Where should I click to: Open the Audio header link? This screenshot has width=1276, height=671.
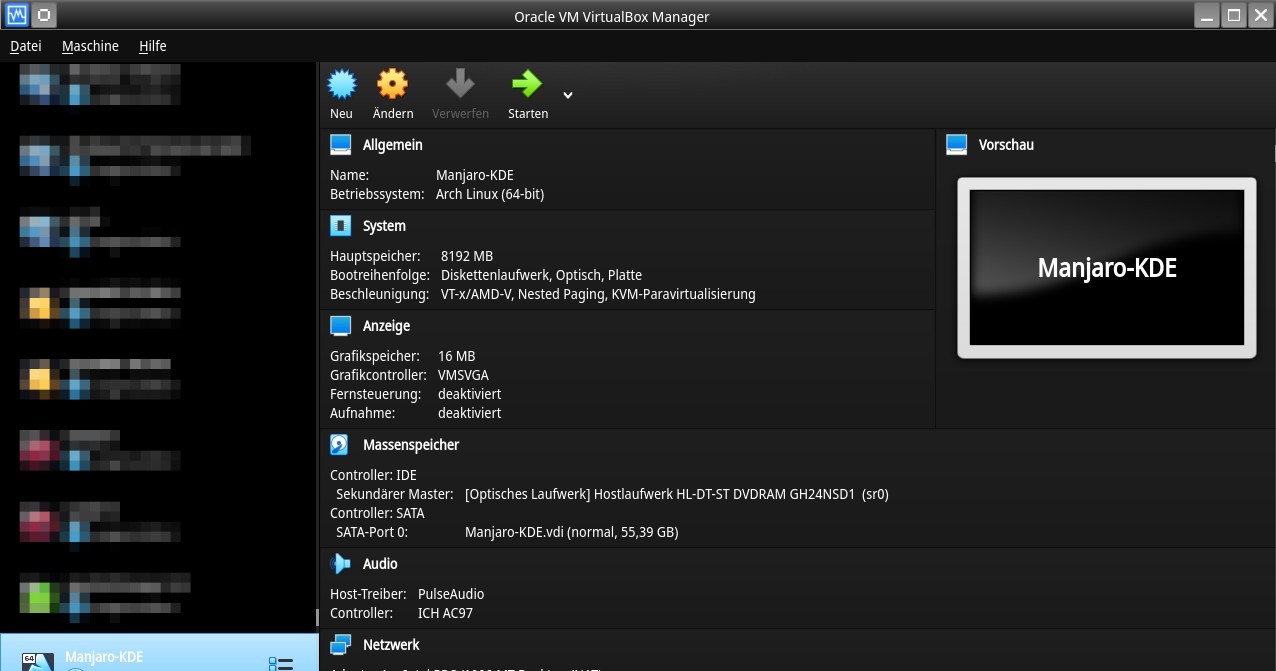tap(380, 564)
